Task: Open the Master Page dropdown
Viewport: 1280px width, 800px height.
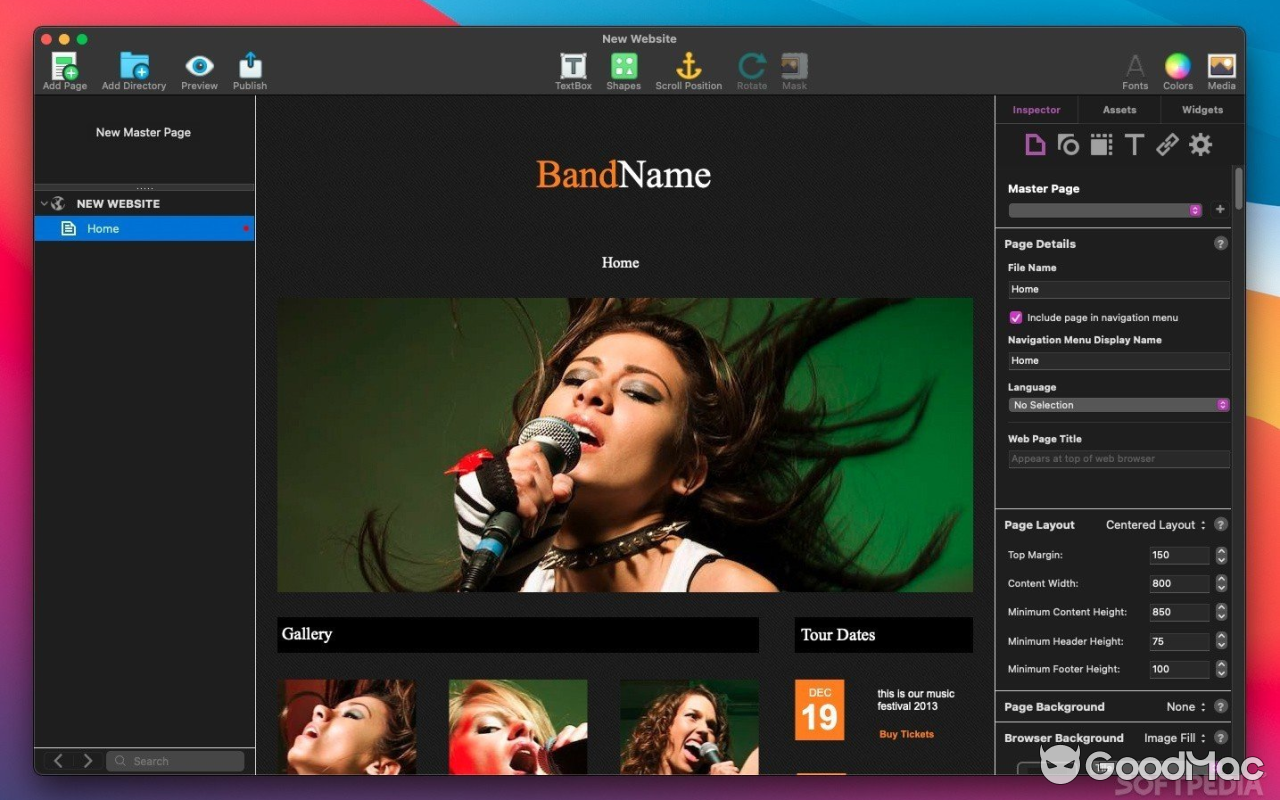Action: point(1105,210)
